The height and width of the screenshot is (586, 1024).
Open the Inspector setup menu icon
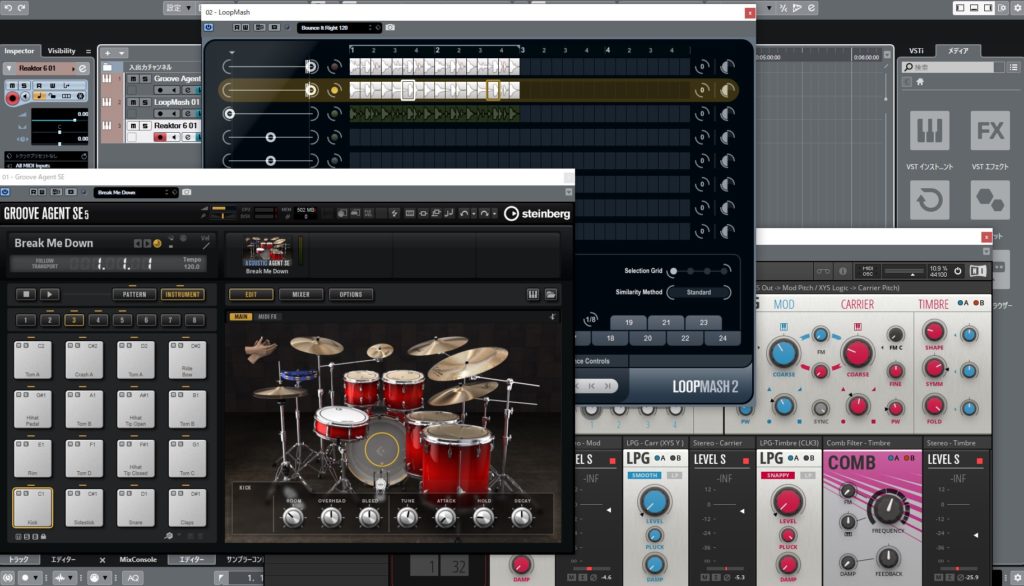[x=88, y=51]
